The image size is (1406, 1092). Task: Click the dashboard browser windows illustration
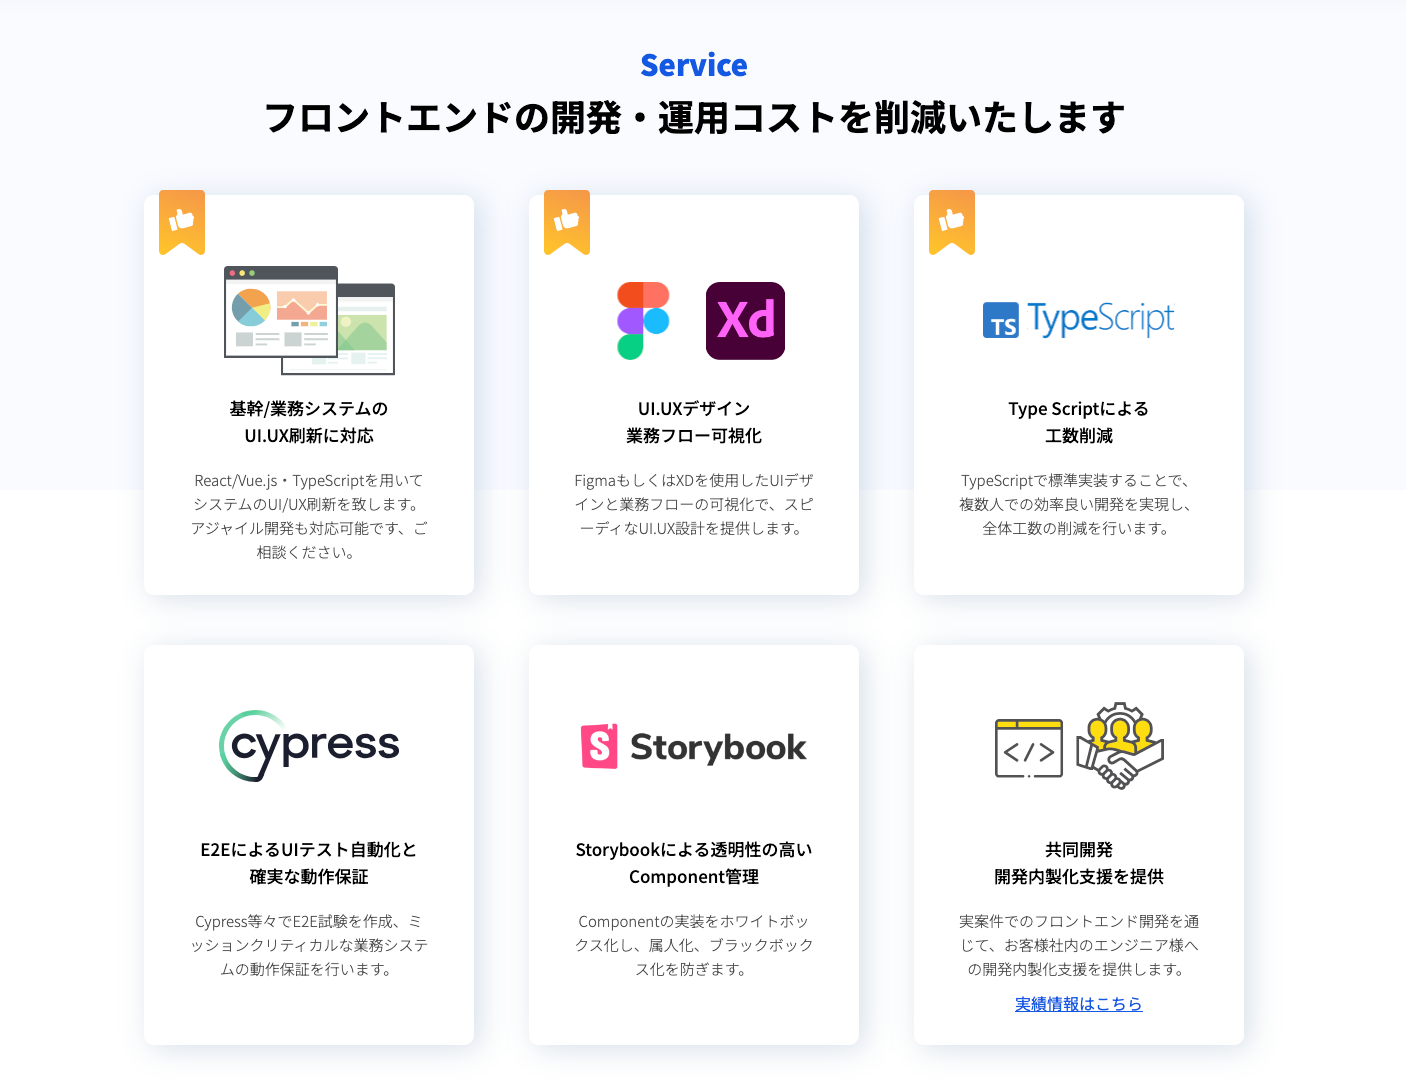(309, 320)
